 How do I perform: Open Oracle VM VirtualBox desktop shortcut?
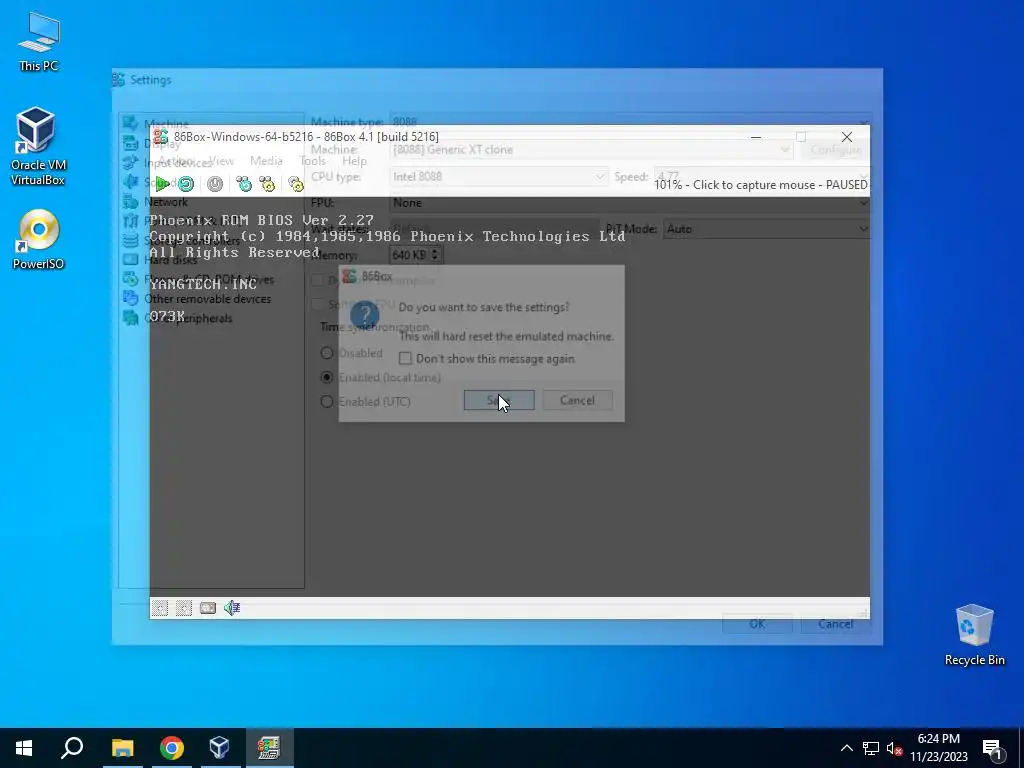pos(38,146)
